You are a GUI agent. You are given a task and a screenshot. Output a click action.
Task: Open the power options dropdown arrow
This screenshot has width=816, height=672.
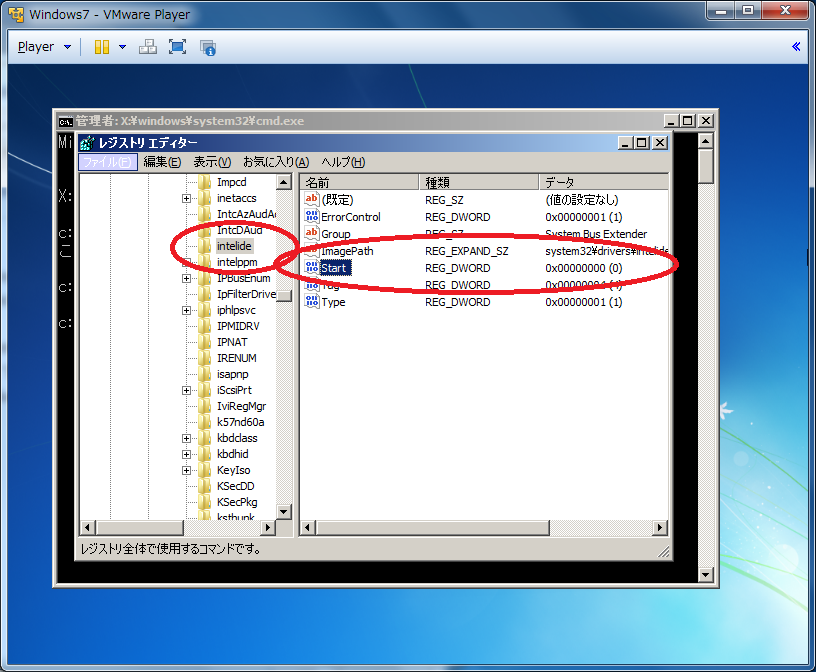point(122,47)
